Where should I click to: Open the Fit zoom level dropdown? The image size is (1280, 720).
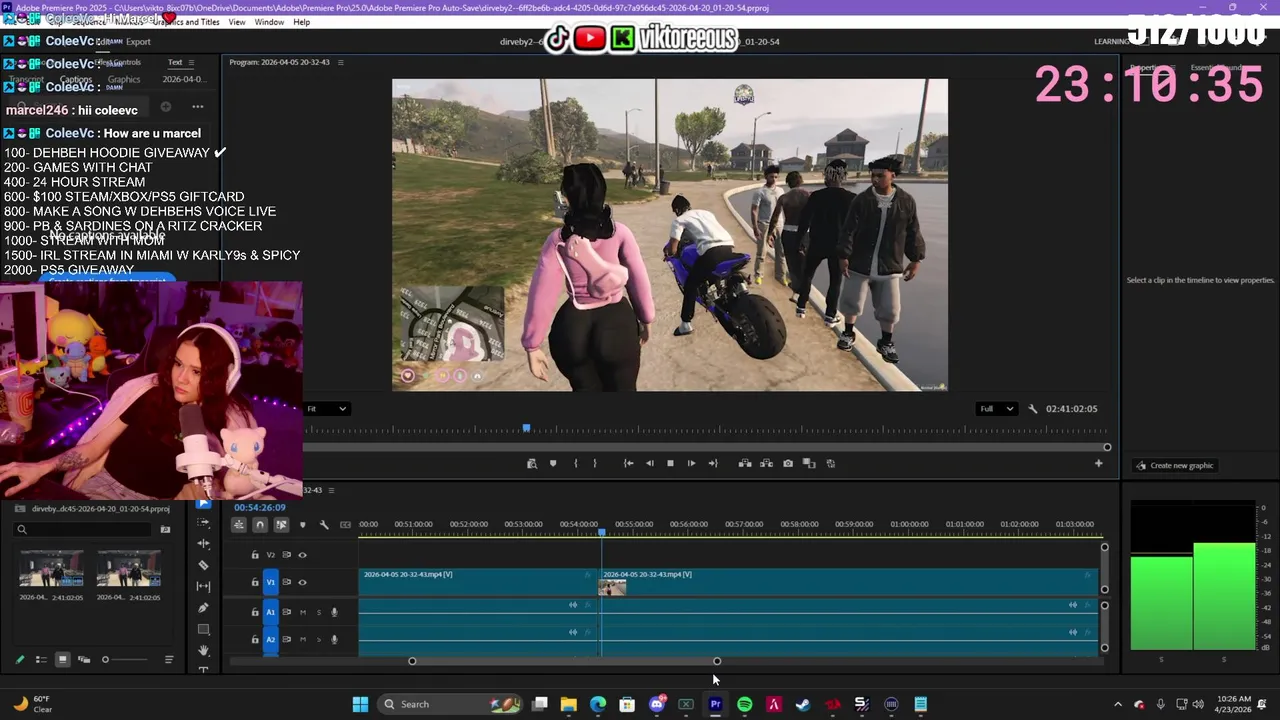[327, 408]
